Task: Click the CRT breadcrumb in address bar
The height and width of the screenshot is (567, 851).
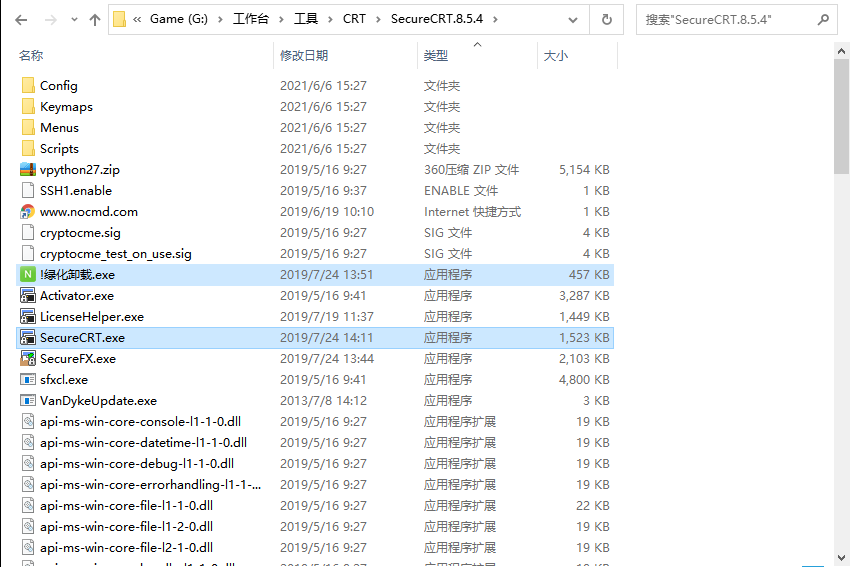Action: [x=354, y=19]
